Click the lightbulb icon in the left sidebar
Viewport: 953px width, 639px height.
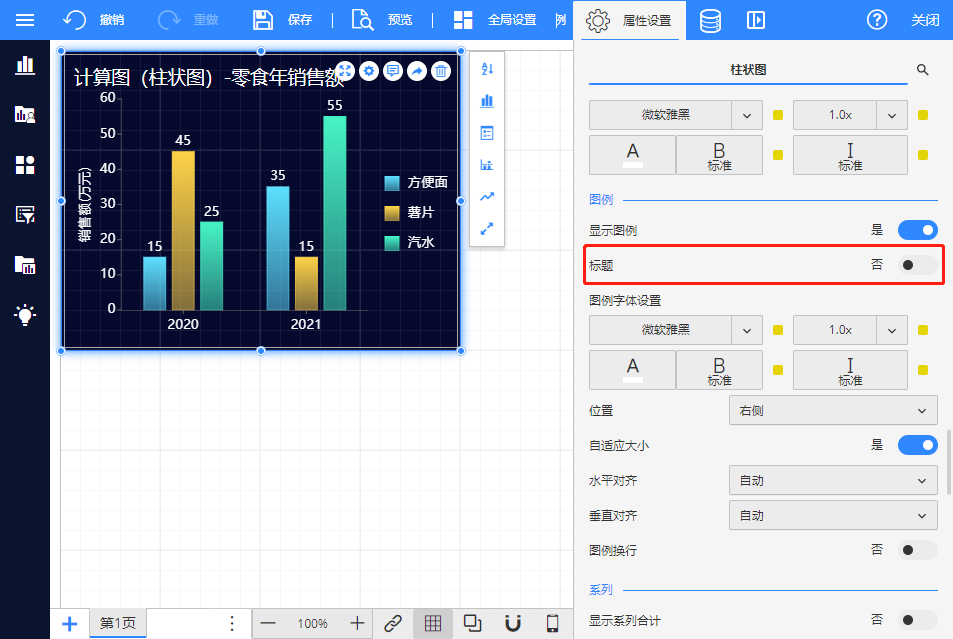[25, 315]
